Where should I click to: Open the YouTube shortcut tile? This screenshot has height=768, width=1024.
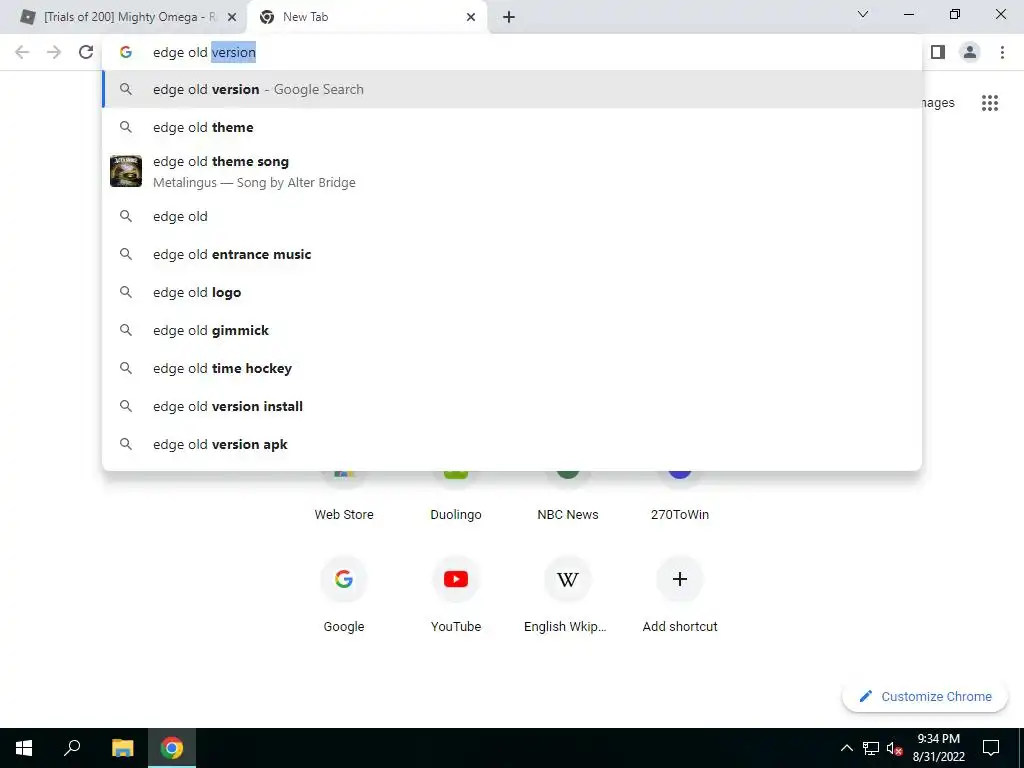click(456, 593)
